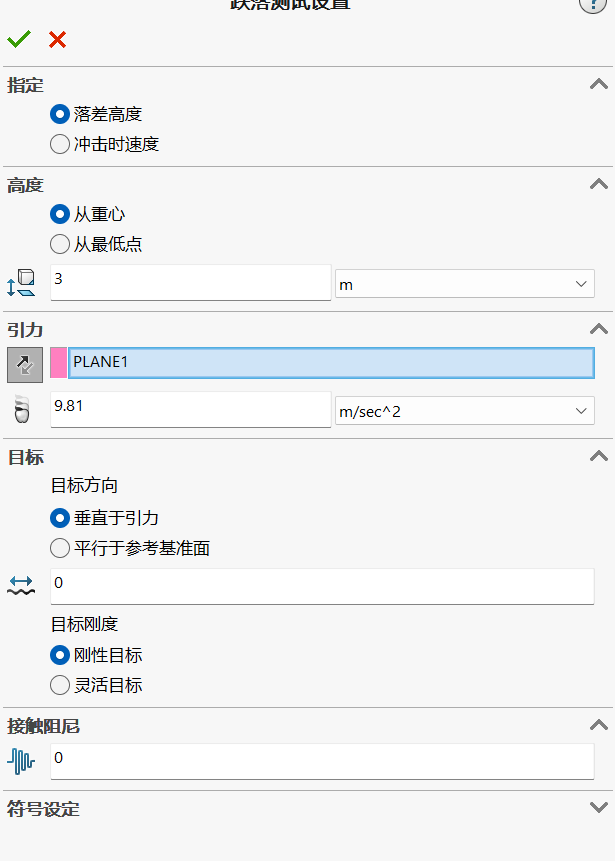
Task: Select the 冲击时速度 radio option
Action: point(104,144)
